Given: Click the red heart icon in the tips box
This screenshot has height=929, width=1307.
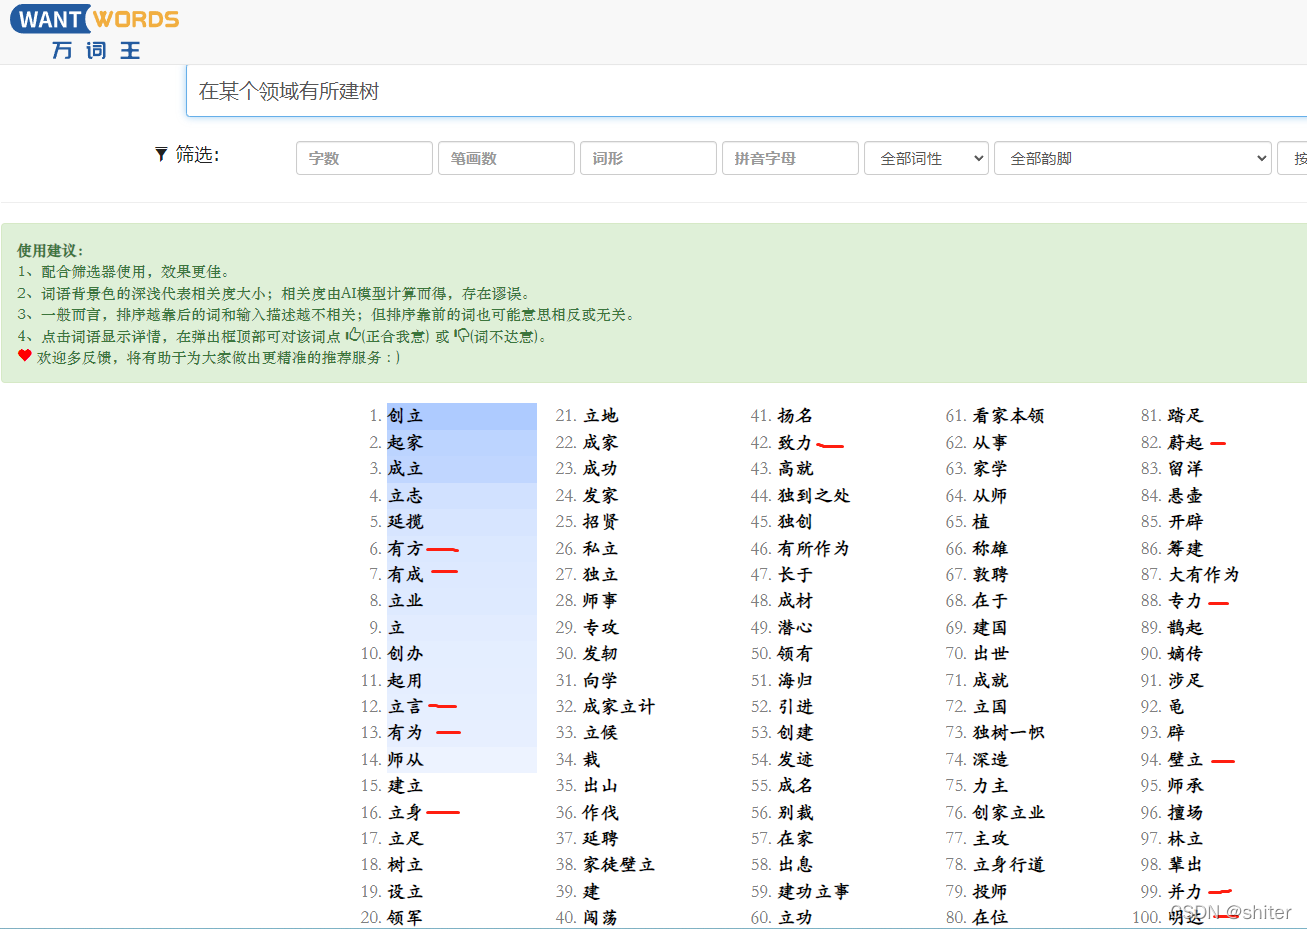Looking at the screenshot, I should (x=24, y=355).
